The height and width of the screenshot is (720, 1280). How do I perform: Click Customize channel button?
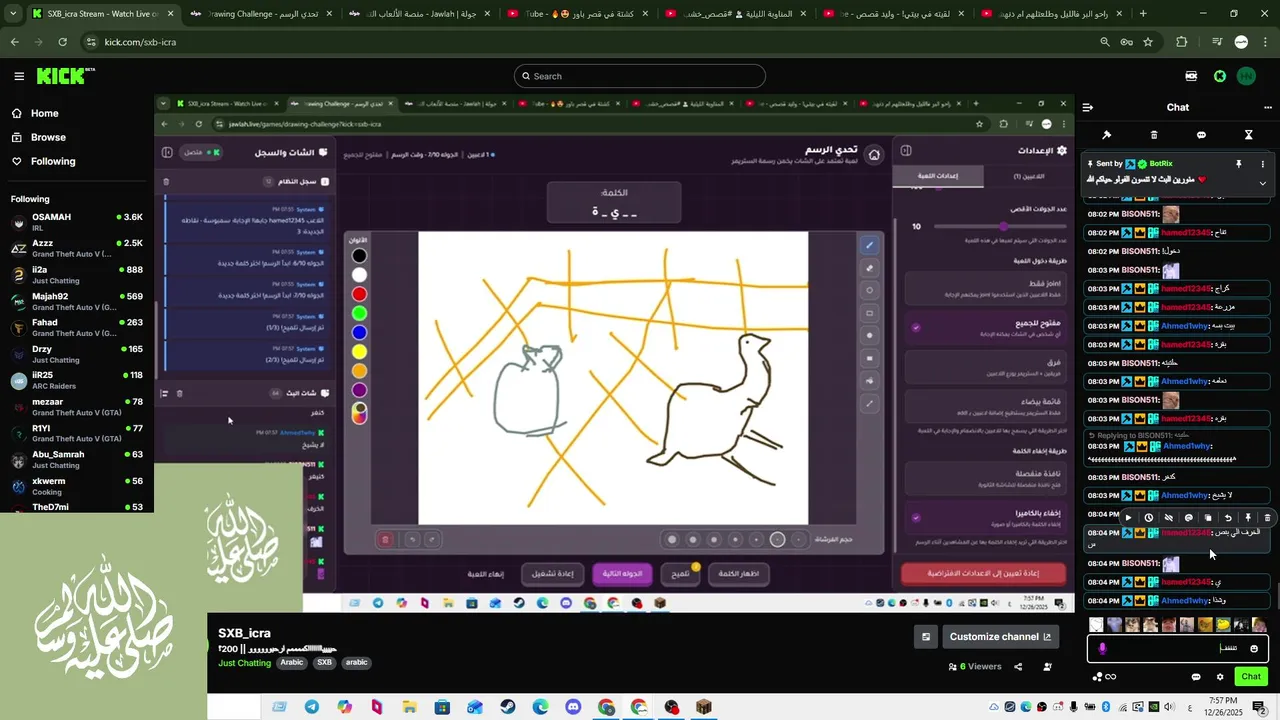click(1000, 637)
